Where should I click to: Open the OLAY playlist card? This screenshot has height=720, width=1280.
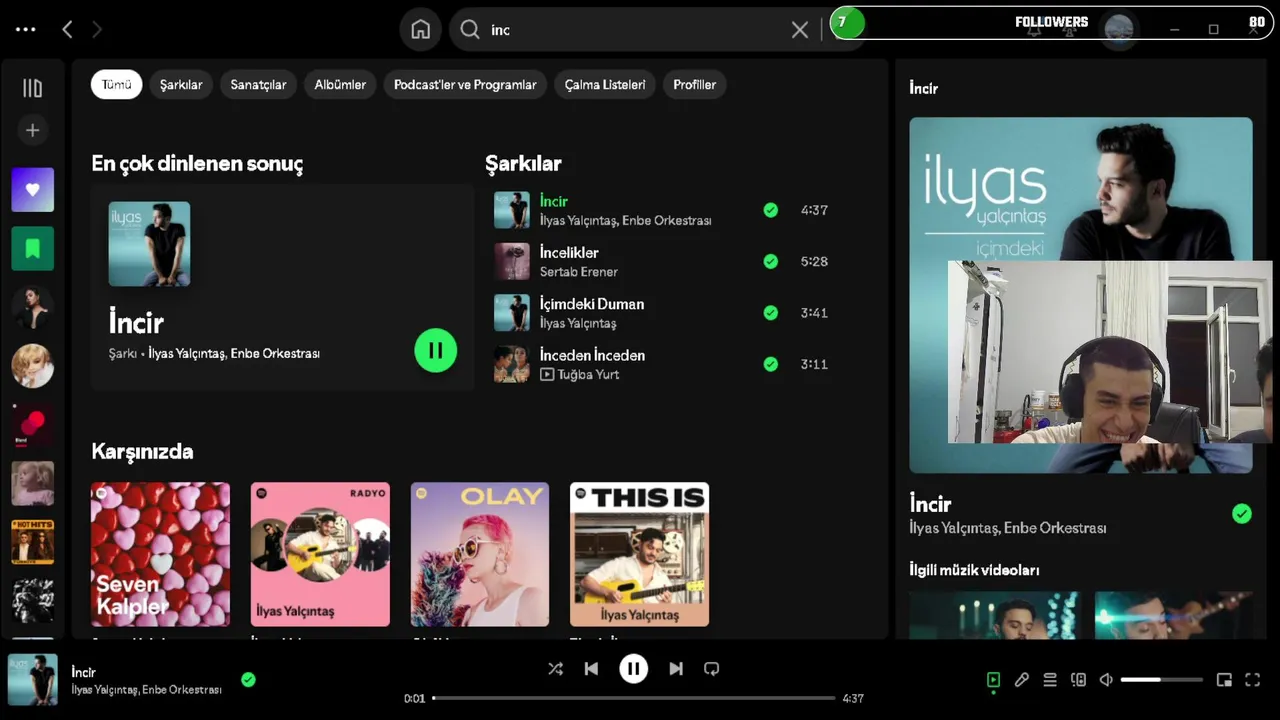[x=480, y=555]
